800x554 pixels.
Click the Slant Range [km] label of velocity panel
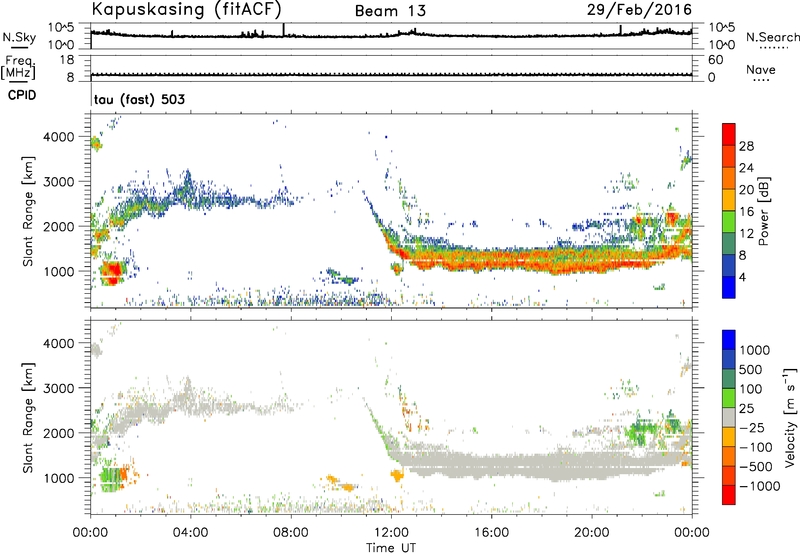tap(28, 418)
